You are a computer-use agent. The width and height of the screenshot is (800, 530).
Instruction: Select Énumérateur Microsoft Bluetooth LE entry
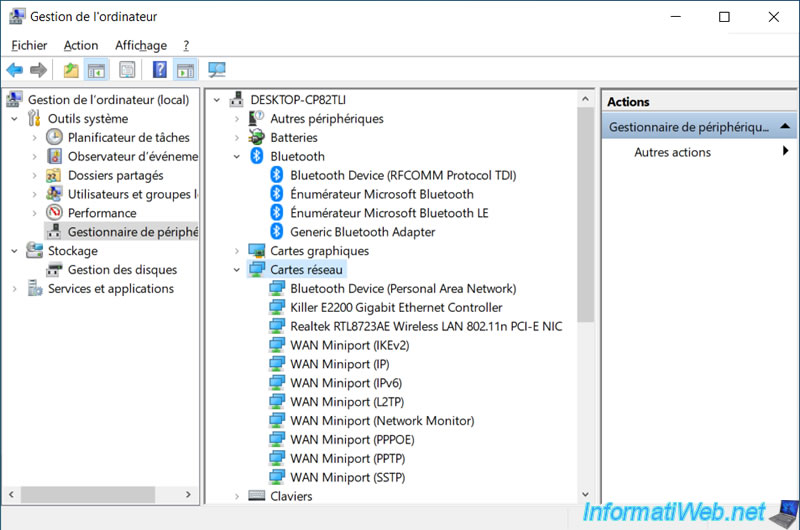pos(389,213)
